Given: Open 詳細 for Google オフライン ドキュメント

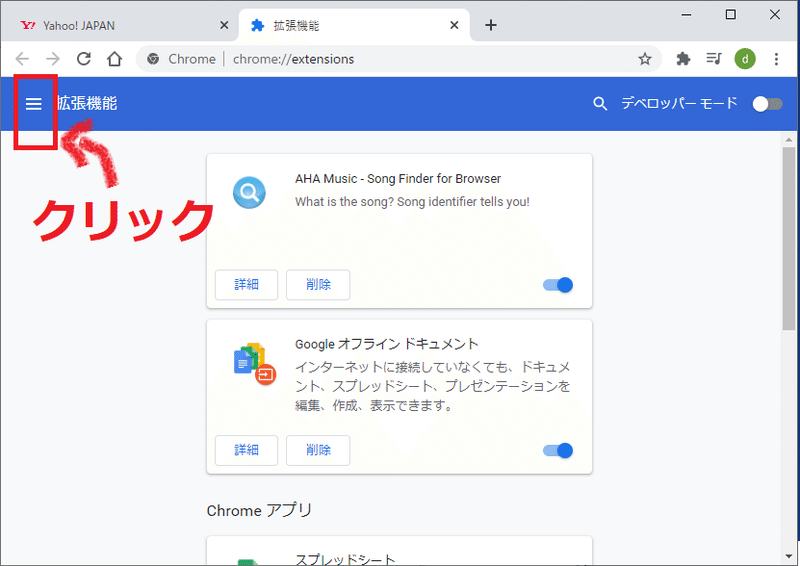Looking at the screenshot, I should click(x=246, y=450).
